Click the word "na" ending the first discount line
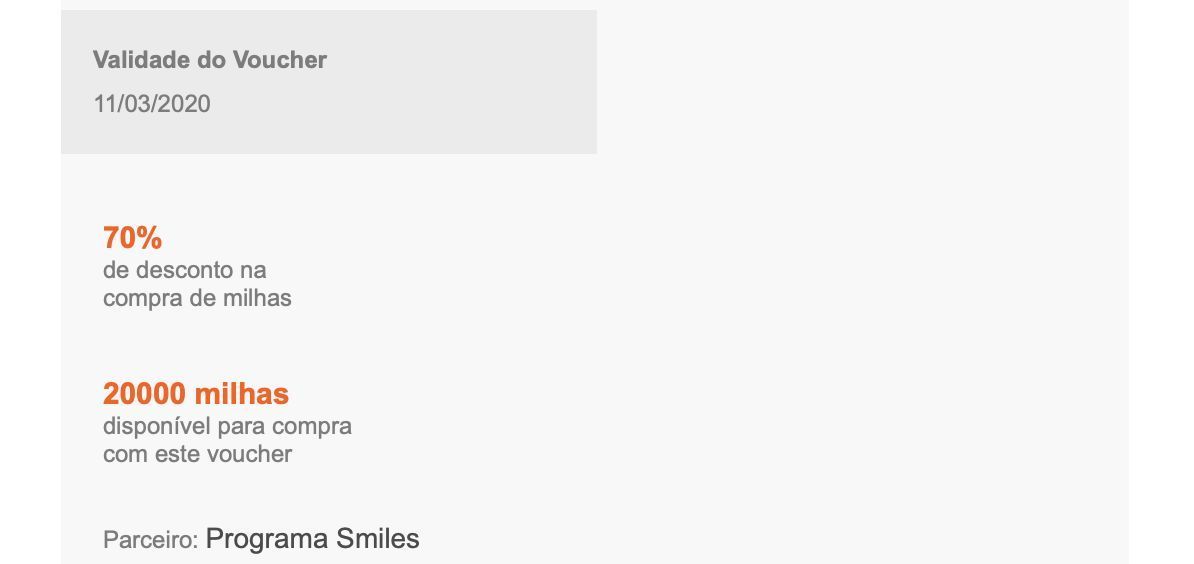 [253, 270]
